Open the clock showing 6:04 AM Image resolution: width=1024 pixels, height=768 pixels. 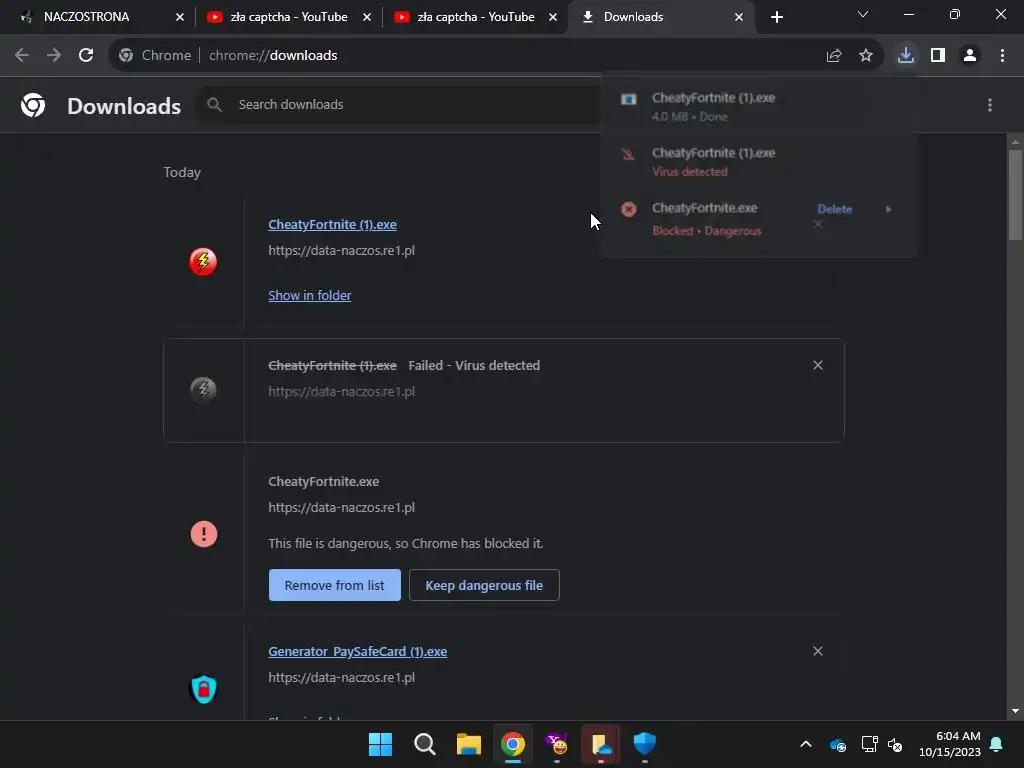pyautogui.click(x=950, y=744)
